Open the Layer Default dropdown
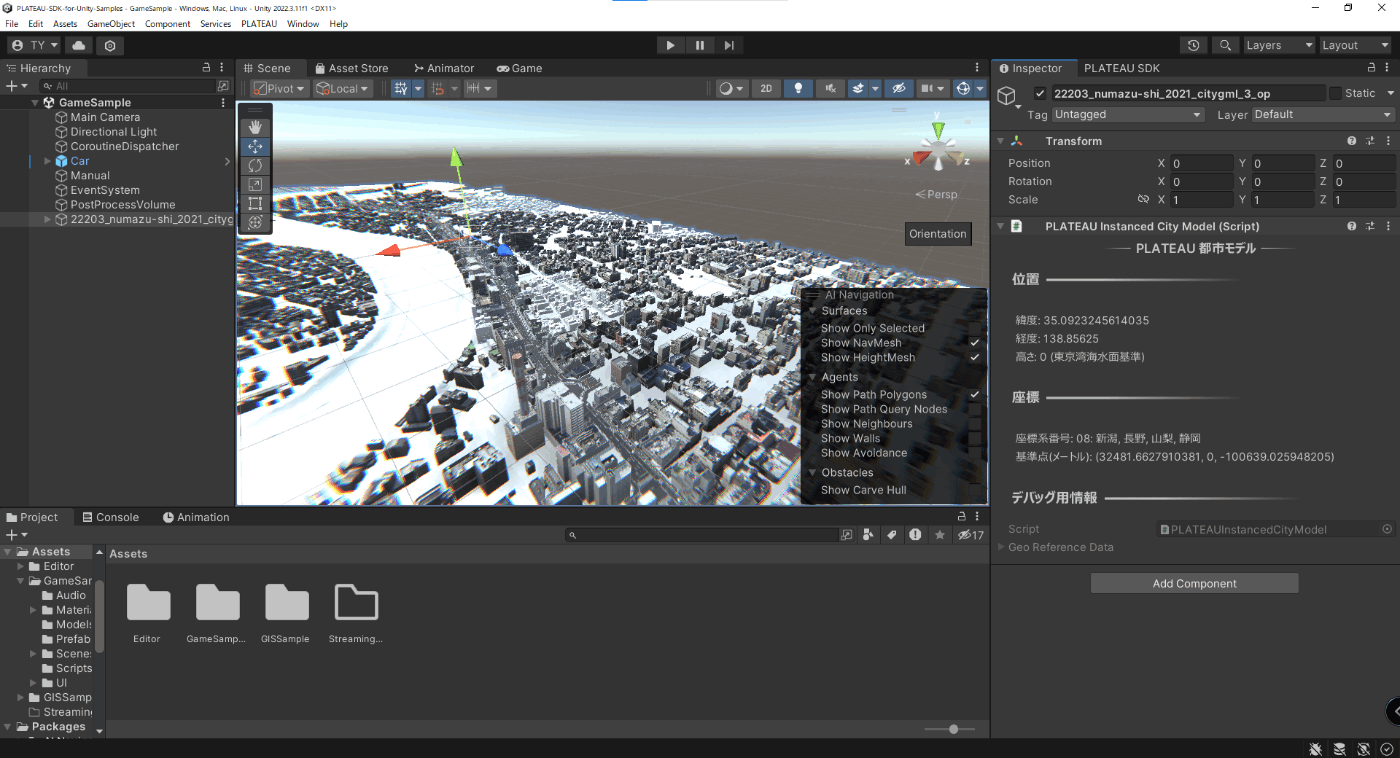This screenshot has width=1400, height=758. 1322,114
